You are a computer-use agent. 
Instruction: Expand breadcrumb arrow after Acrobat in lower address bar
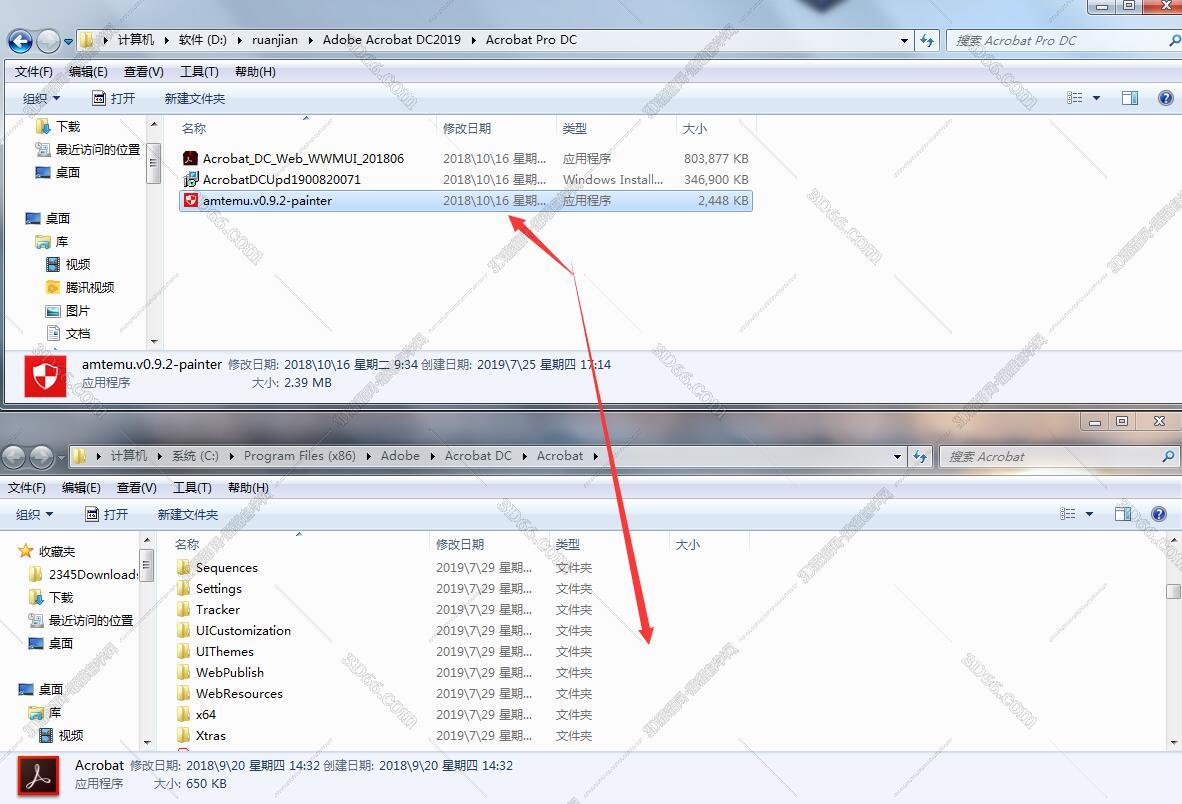596,456
